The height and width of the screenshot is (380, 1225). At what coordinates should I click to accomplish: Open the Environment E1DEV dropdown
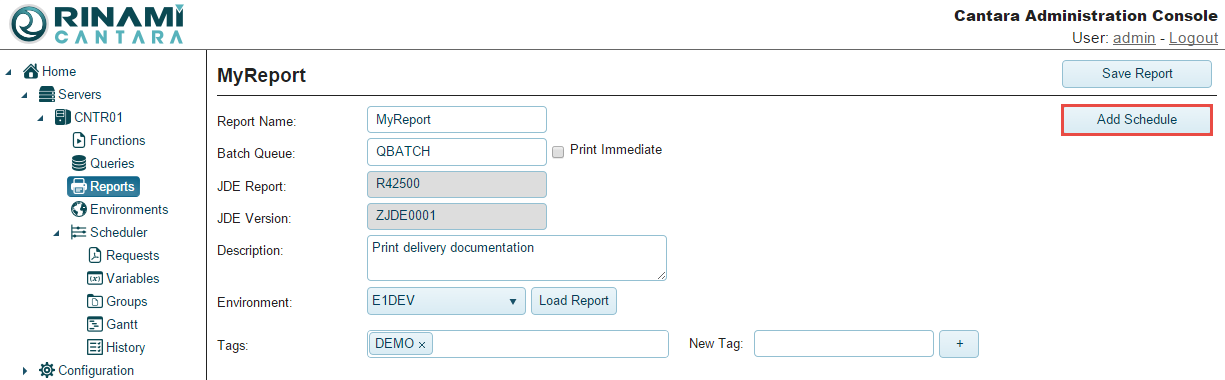pos(447,301)
